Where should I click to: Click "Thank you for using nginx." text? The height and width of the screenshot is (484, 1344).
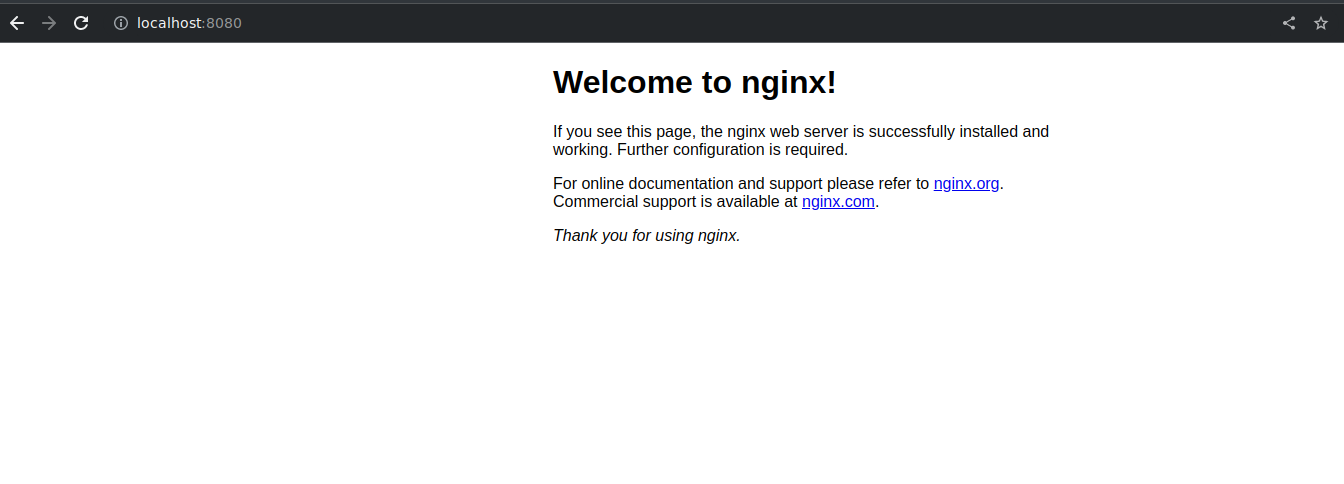point(646,236)
